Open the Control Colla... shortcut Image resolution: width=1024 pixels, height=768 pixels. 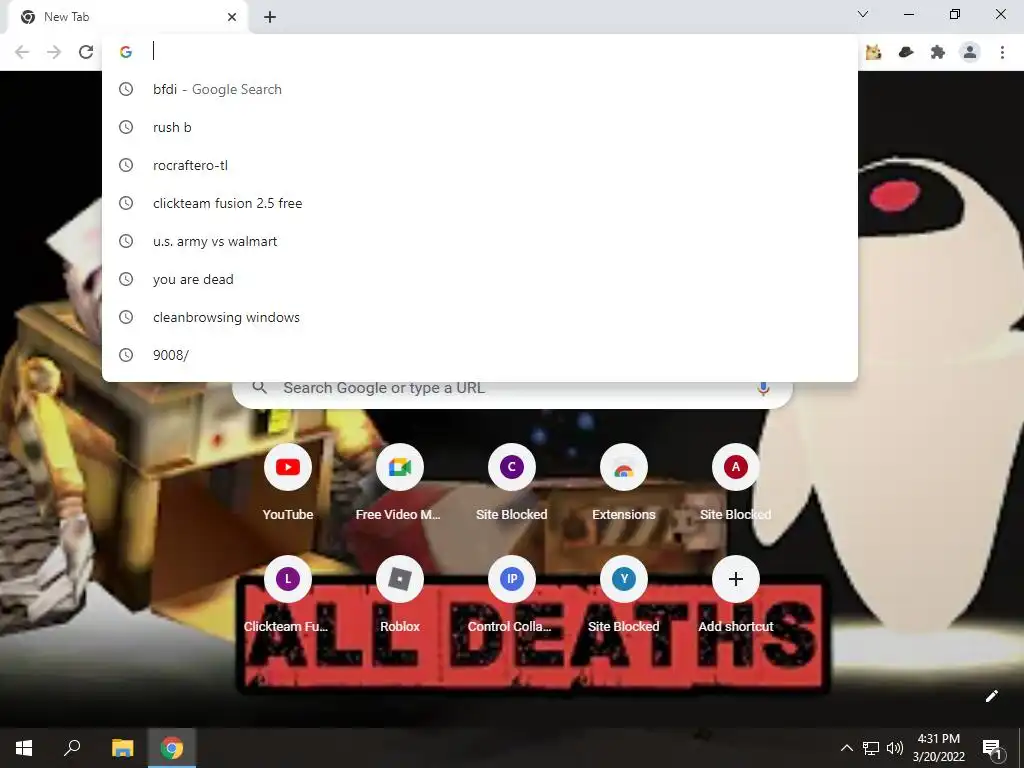click(512, 594)
